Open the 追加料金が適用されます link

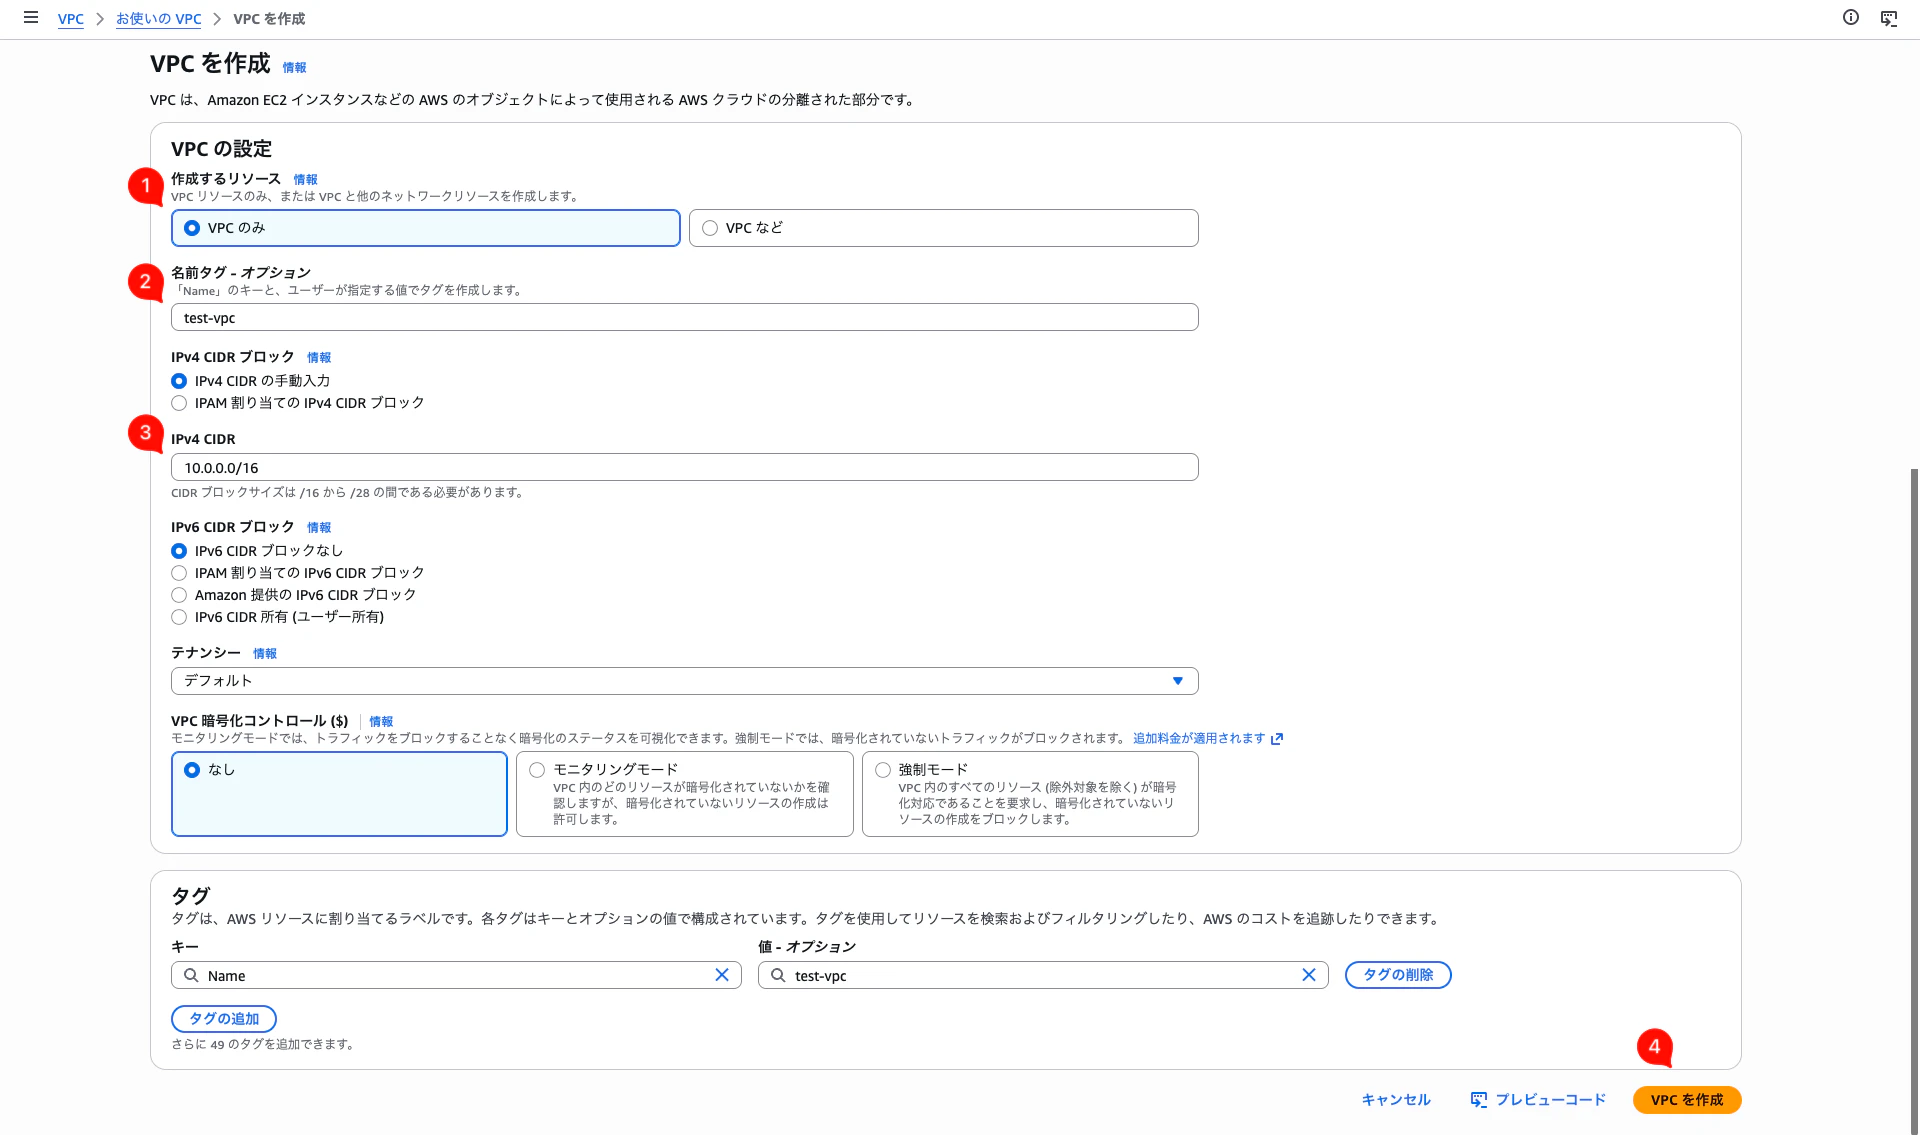tap(1197, 738)
